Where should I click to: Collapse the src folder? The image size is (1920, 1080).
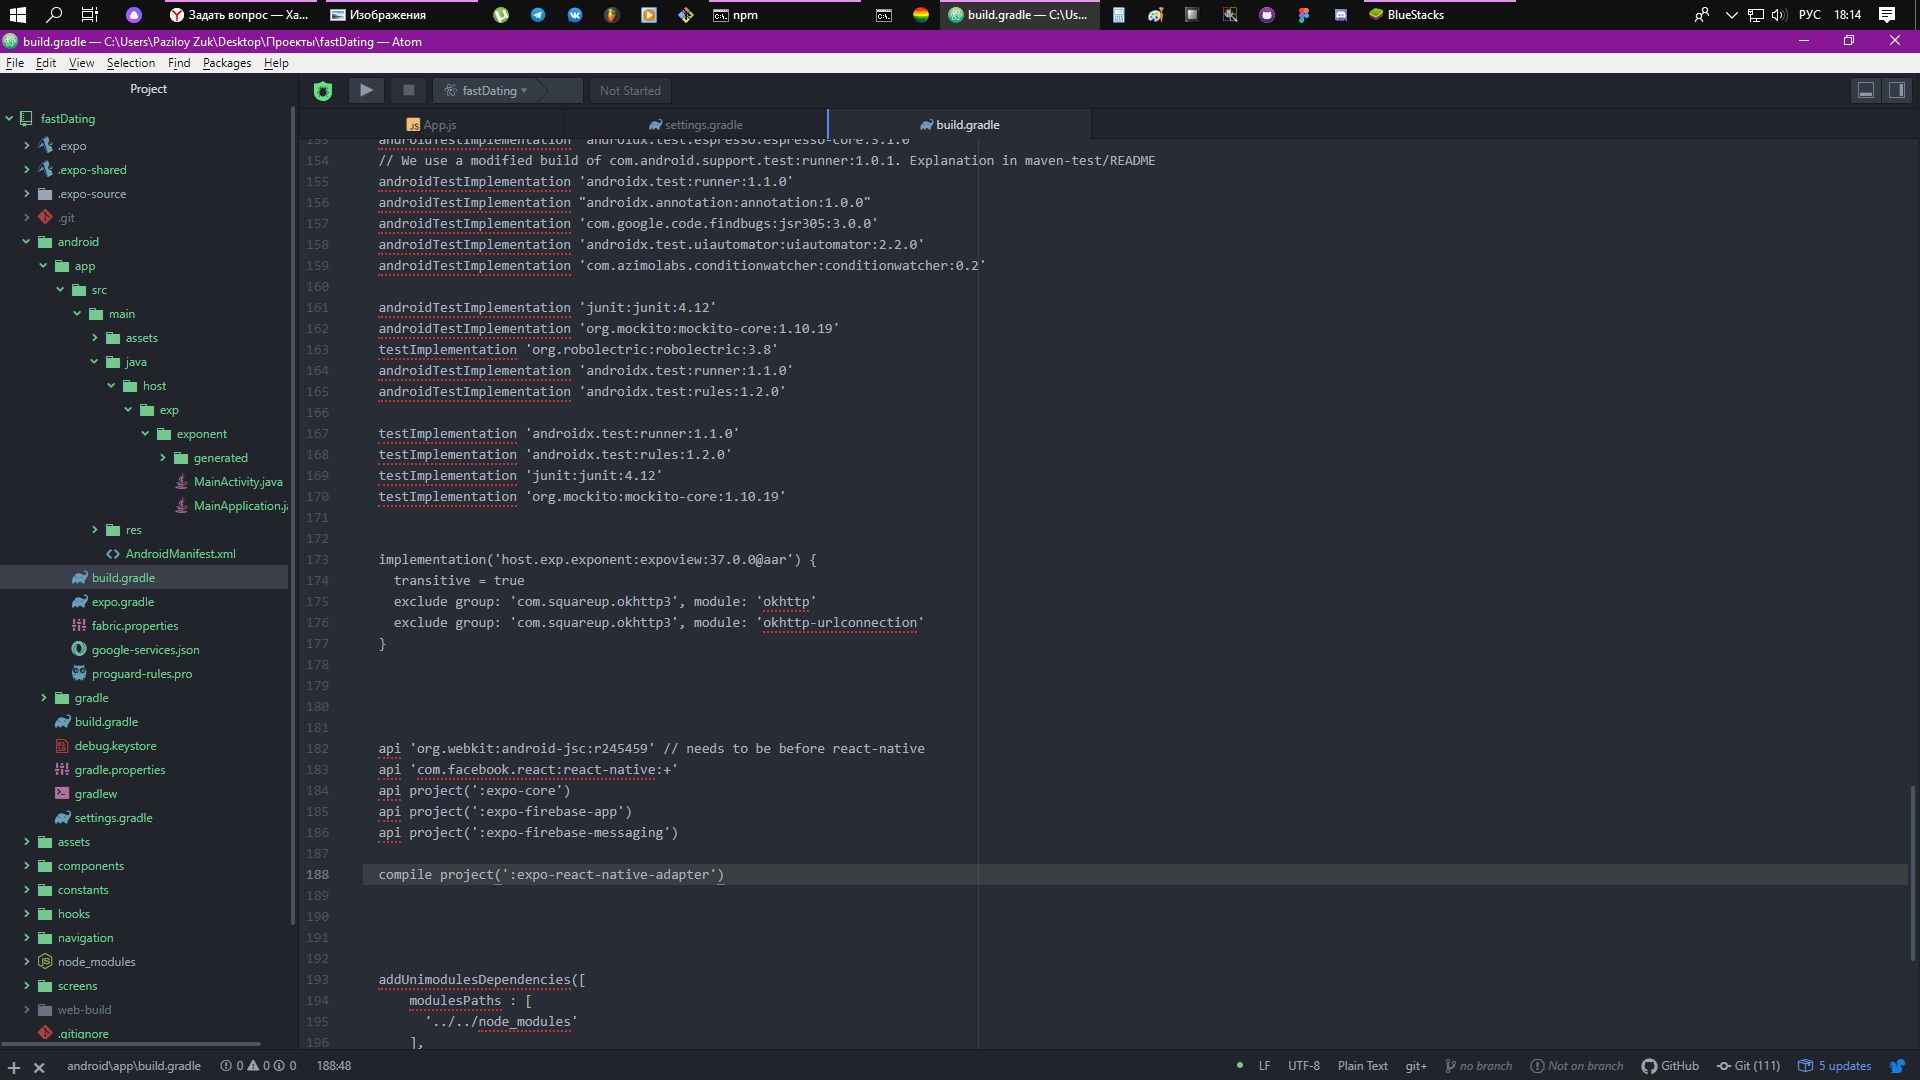click(60, 290)
